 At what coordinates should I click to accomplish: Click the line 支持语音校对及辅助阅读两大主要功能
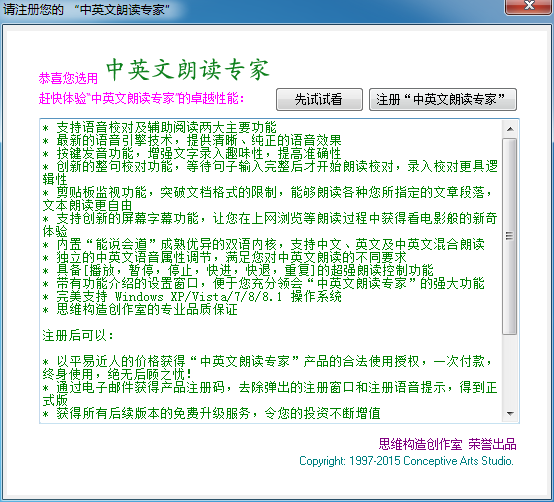point(159,127)
